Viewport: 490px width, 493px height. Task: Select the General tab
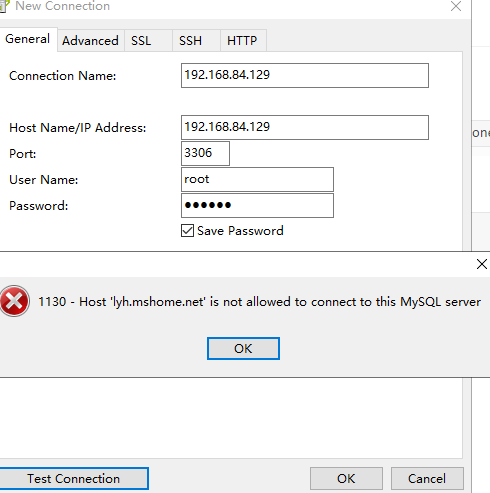pyautogui.click(x=28, y=39)
